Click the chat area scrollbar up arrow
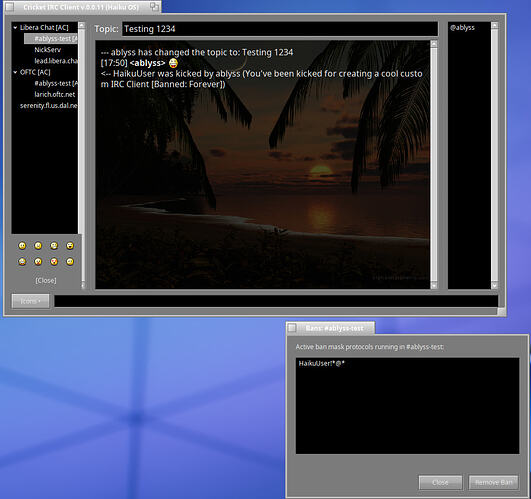This screenshot has width=531, height=499. [433, 44]
